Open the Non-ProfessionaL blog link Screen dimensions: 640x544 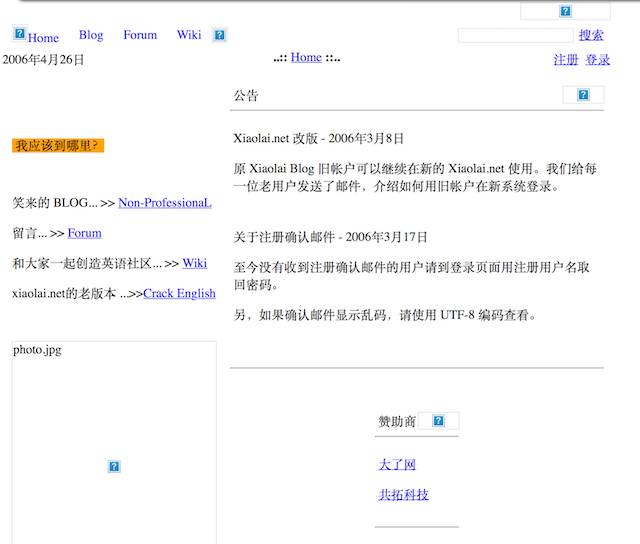tap(165, 204)
